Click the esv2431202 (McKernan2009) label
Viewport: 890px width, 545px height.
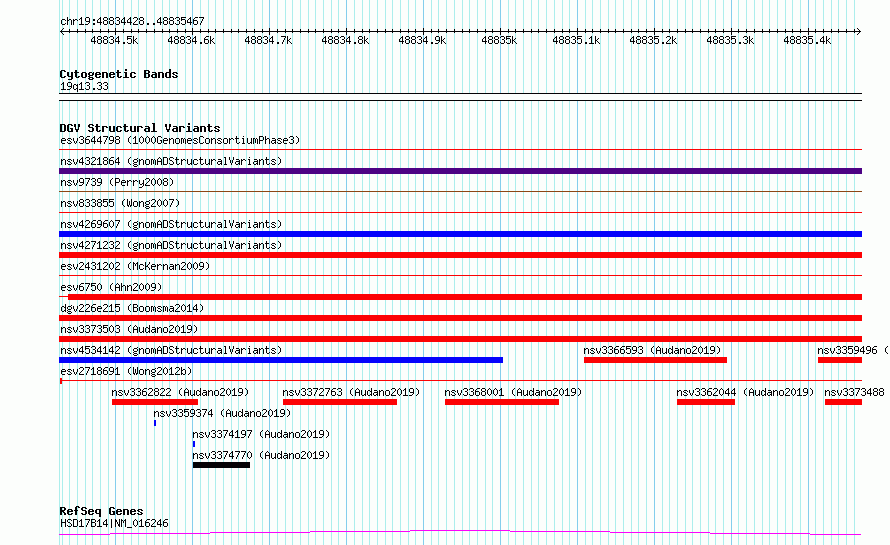click(135, 266)
